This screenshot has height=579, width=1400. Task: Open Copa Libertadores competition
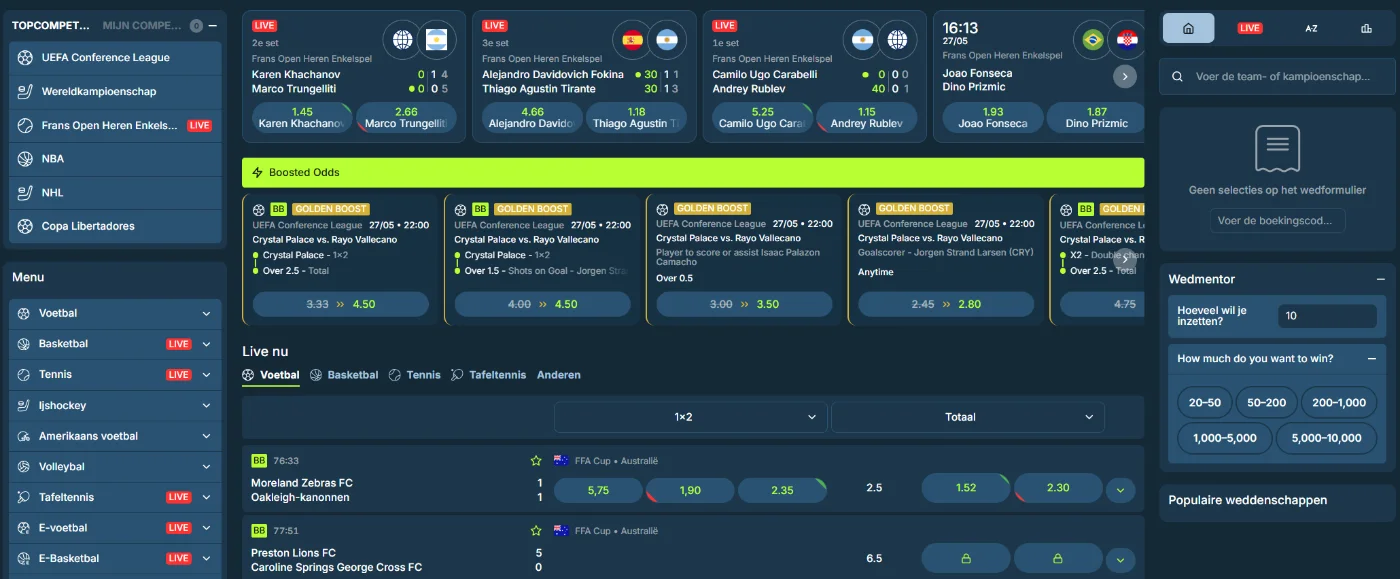coord(116,227)
